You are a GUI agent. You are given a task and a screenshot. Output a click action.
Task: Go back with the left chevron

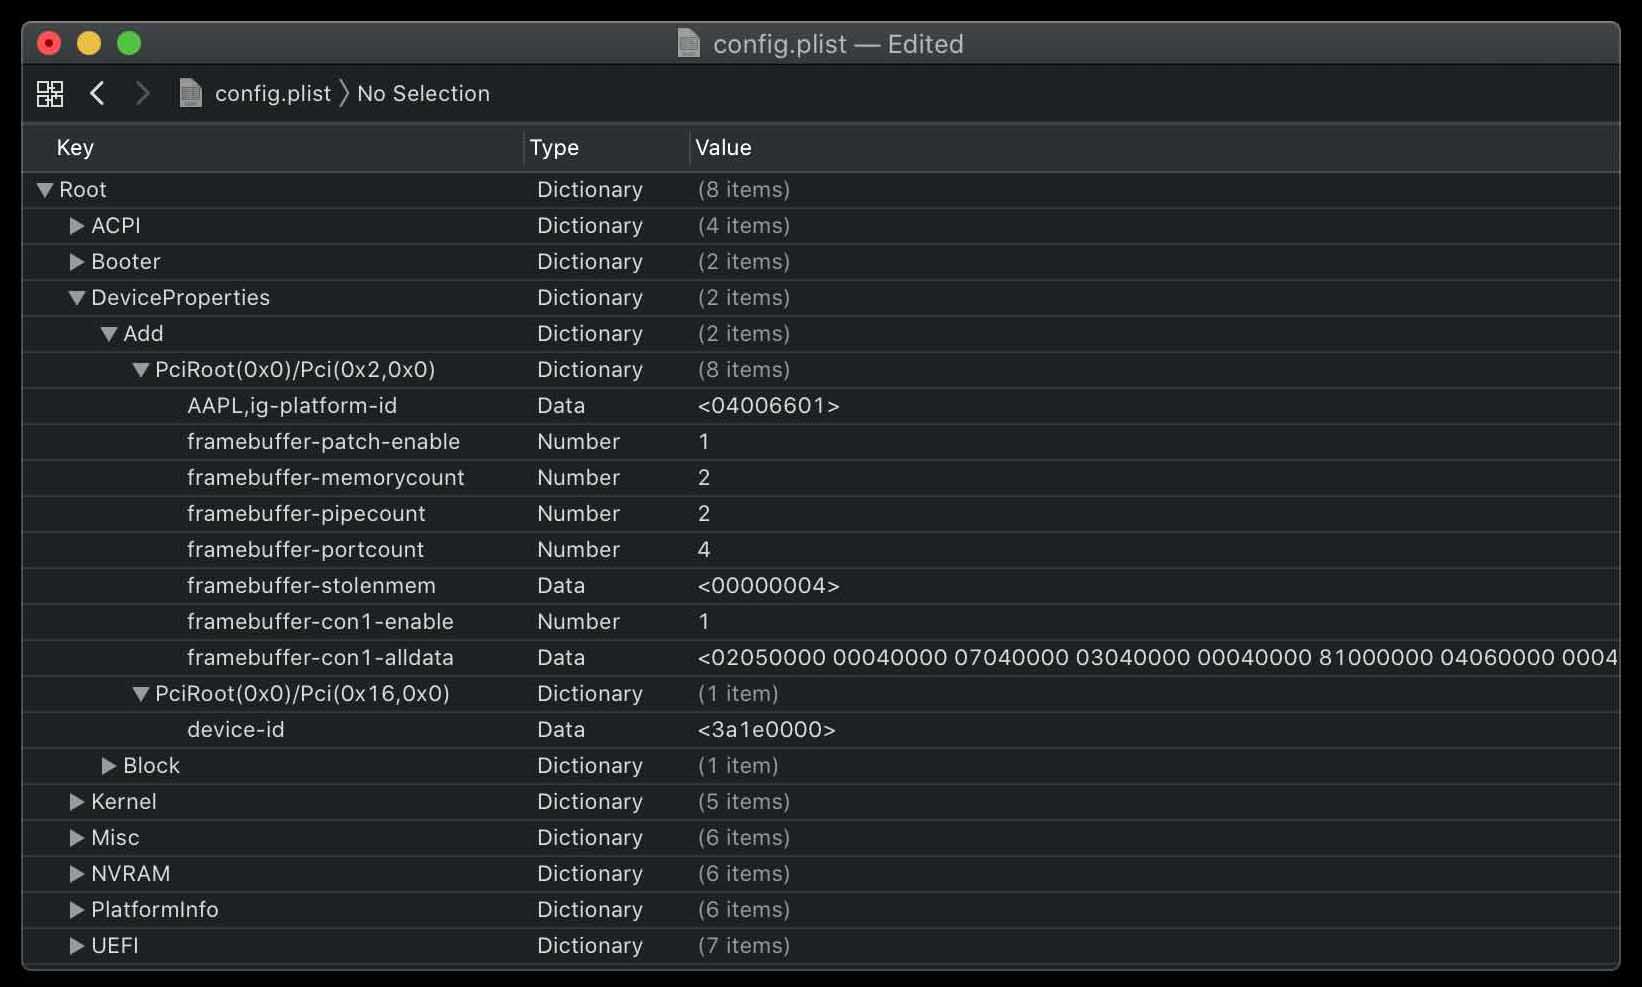[97, 93]
